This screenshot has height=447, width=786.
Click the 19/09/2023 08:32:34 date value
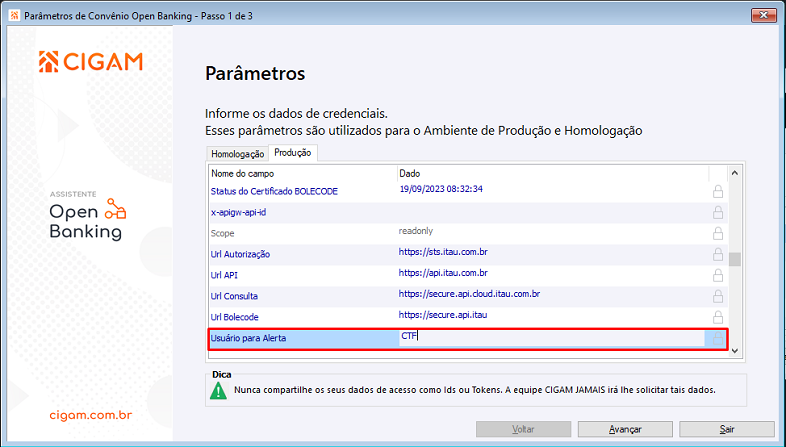[441, 189]
